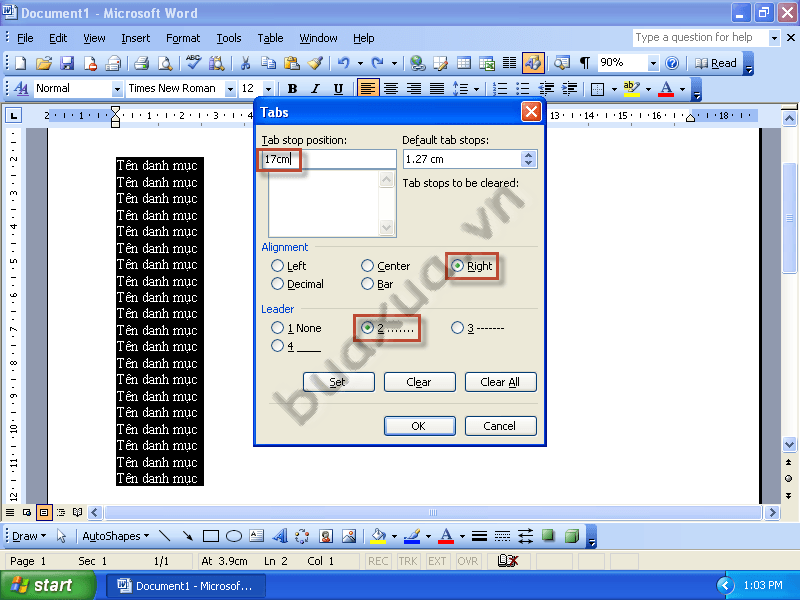Open the Times New Roman font dropdown
The image size is (800, 600).
pyautogui.click(x=230, y=89)
